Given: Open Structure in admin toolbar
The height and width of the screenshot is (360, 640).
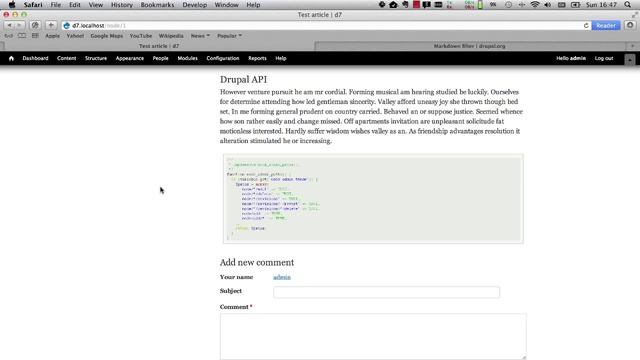Looking at the screenshot, I should pos(96,58).
